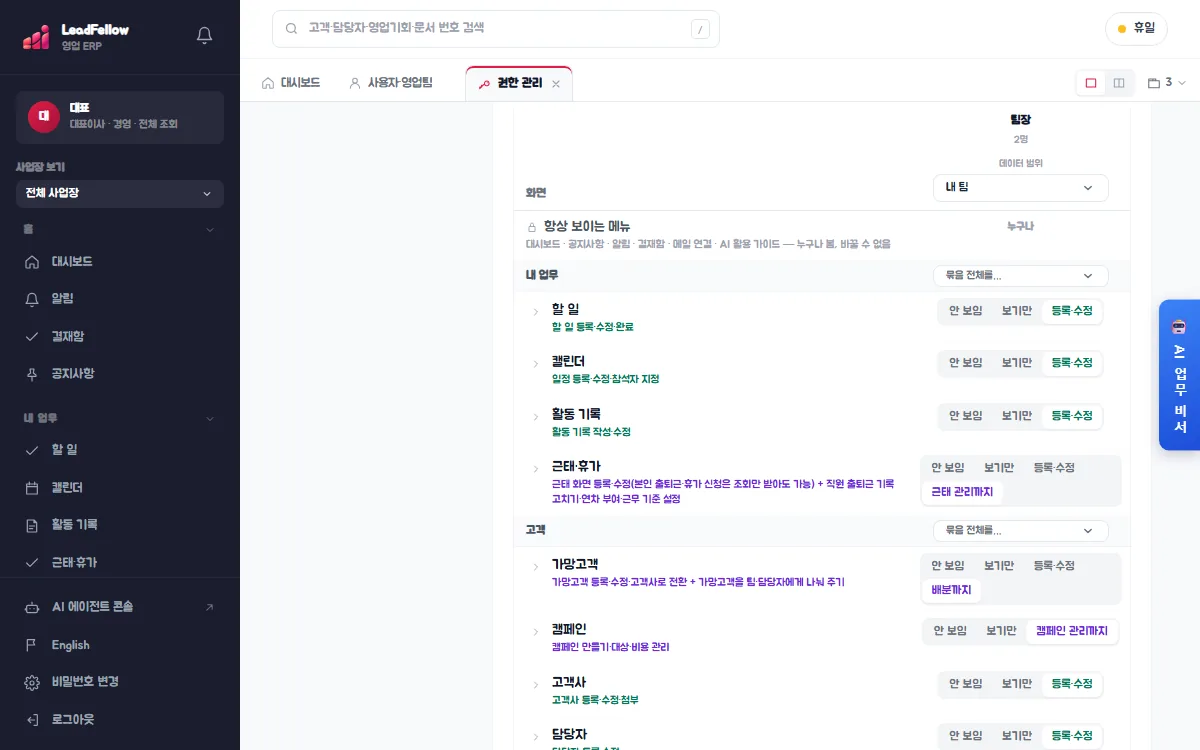
Task: Set 캘린더 permission to 등록·수정
Action: 1072,363
